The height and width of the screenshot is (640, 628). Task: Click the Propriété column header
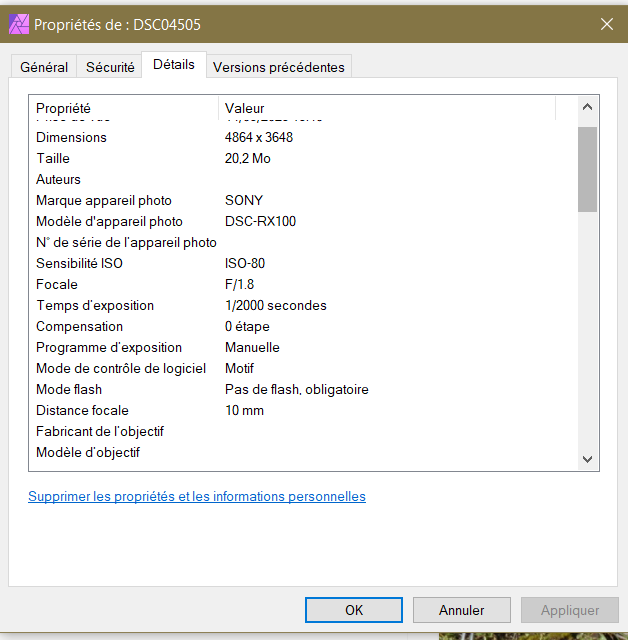tap(125, 108)
